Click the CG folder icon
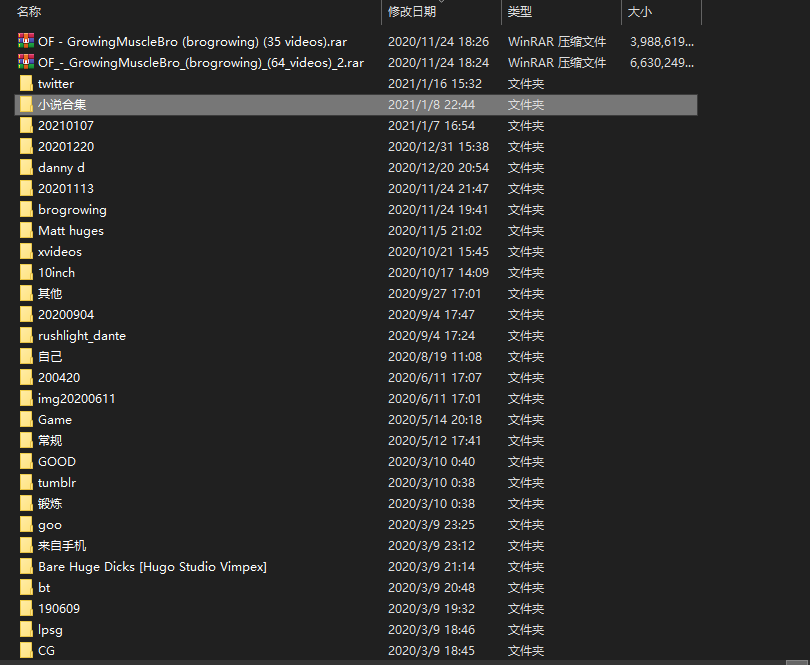Screen dimensions: 810x665 click(x=26, y=651)
